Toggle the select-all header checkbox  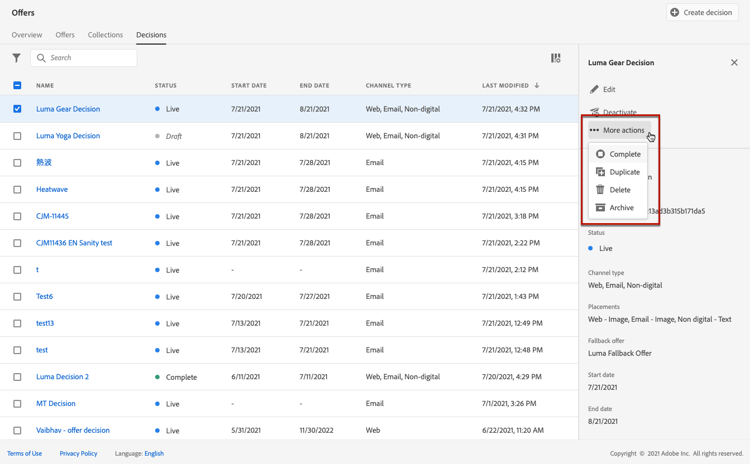[x=17, y=86]
